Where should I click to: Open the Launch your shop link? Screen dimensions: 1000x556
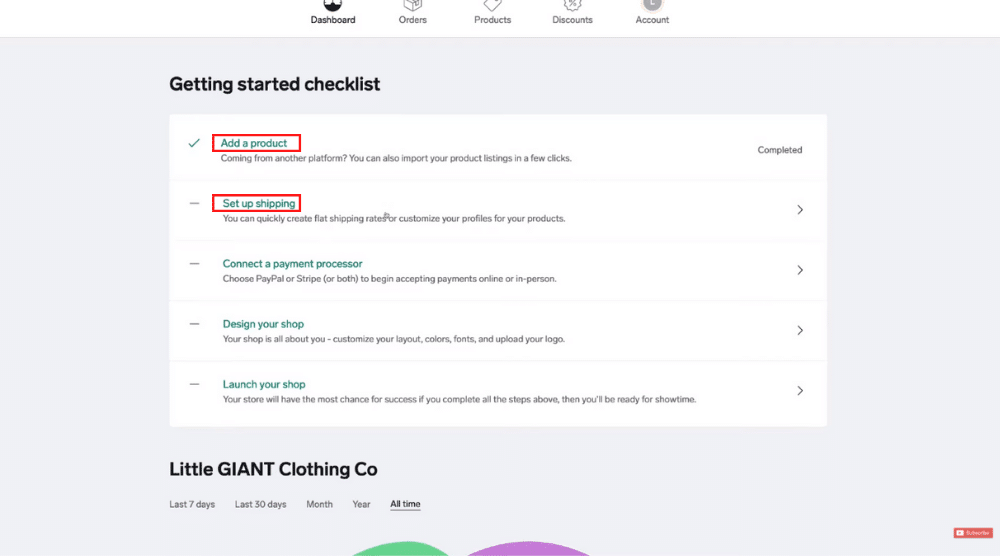click(264, 384)
